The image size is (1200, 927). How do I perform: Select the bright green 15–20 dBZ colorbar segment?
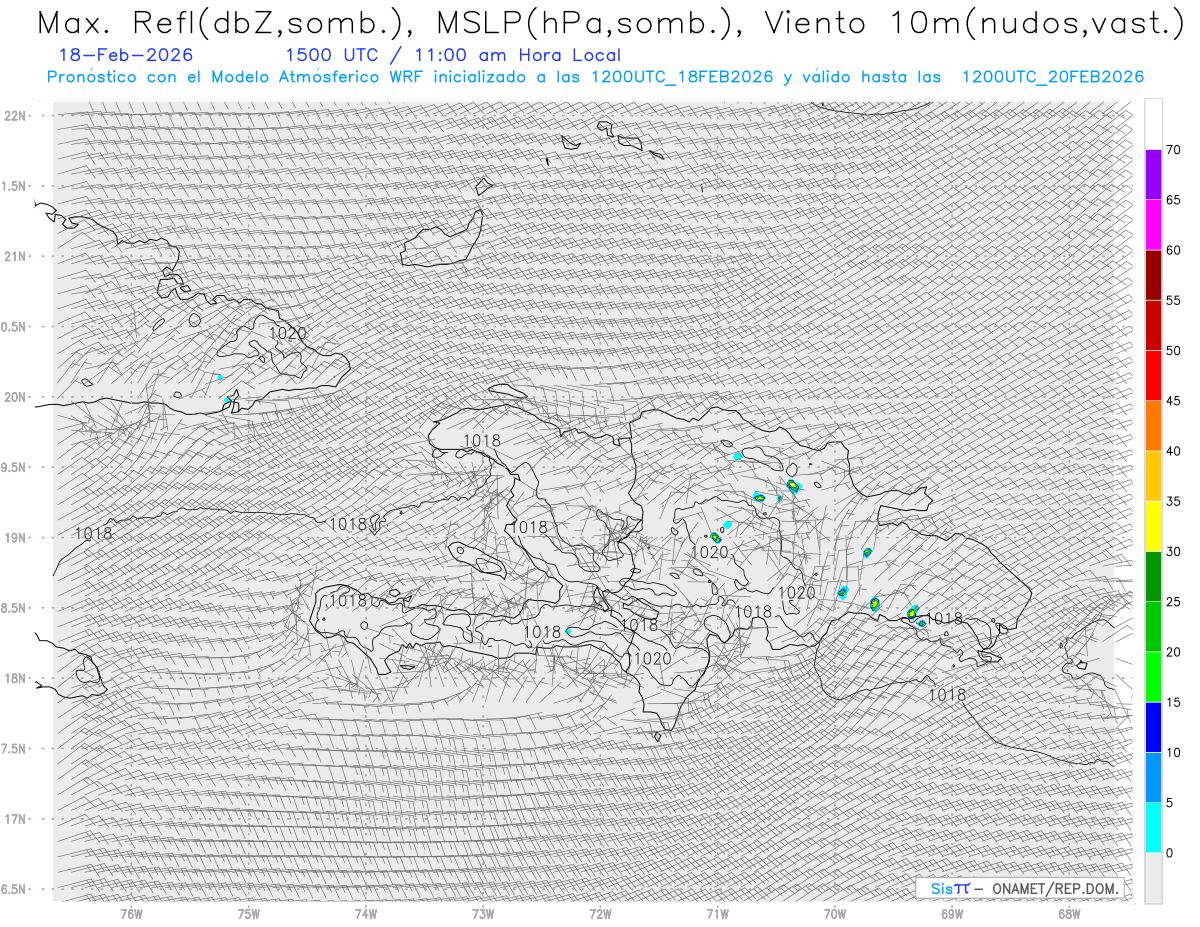1153,677
